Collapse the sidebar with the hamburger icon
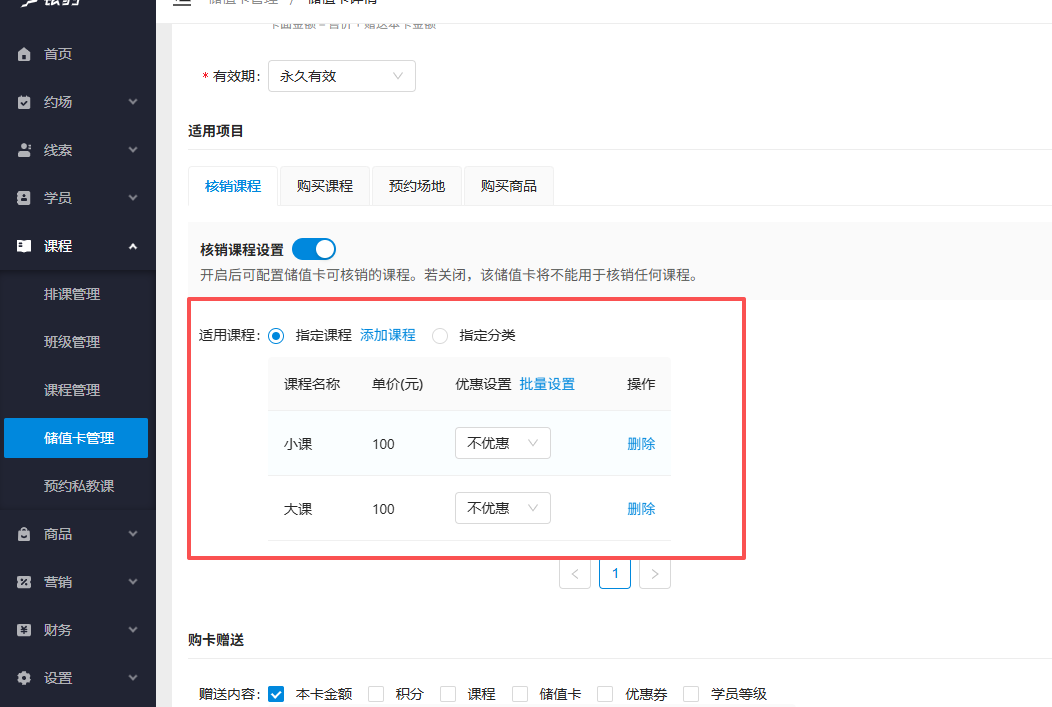This screenshot has width=1052, height=707. [x=182, y=2]
